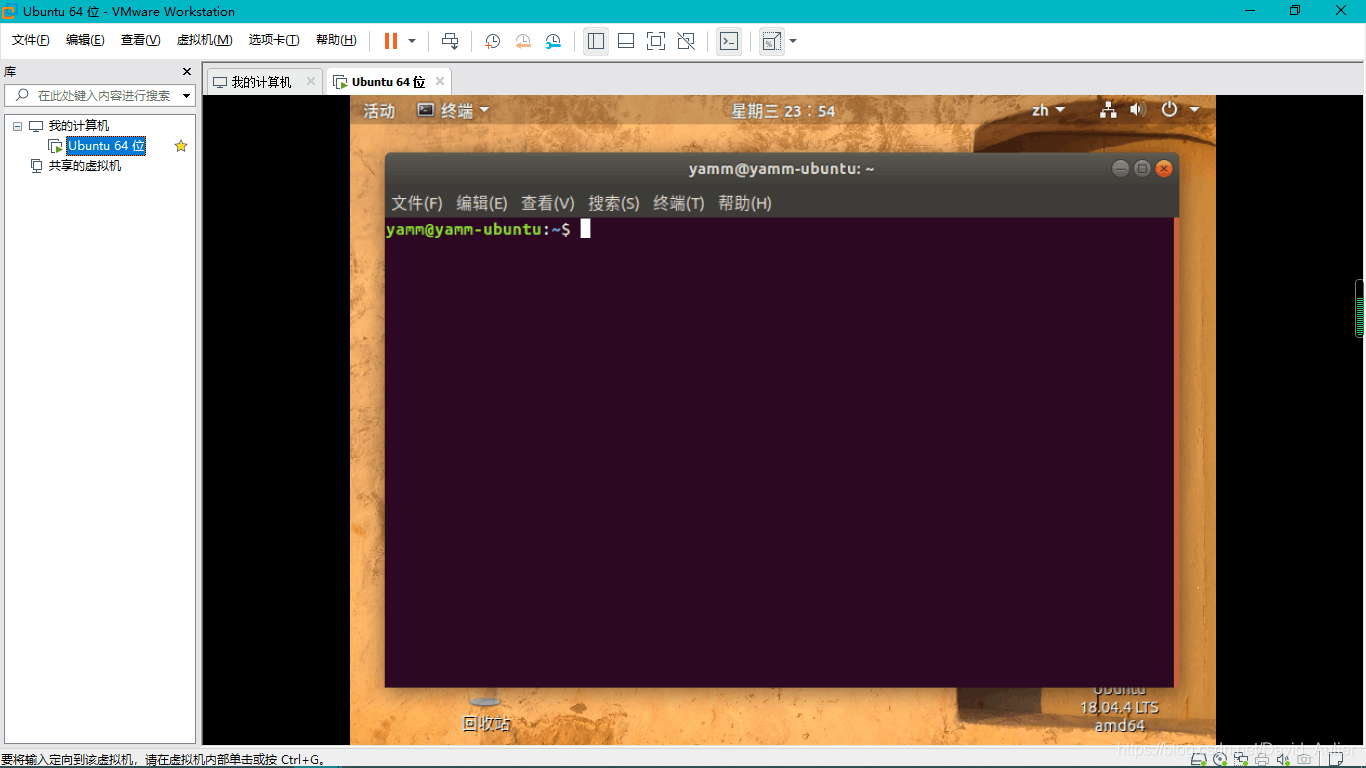
Task: Close the 我的计算机 tab
Action: pyautogui.click(x=310, y=81)
